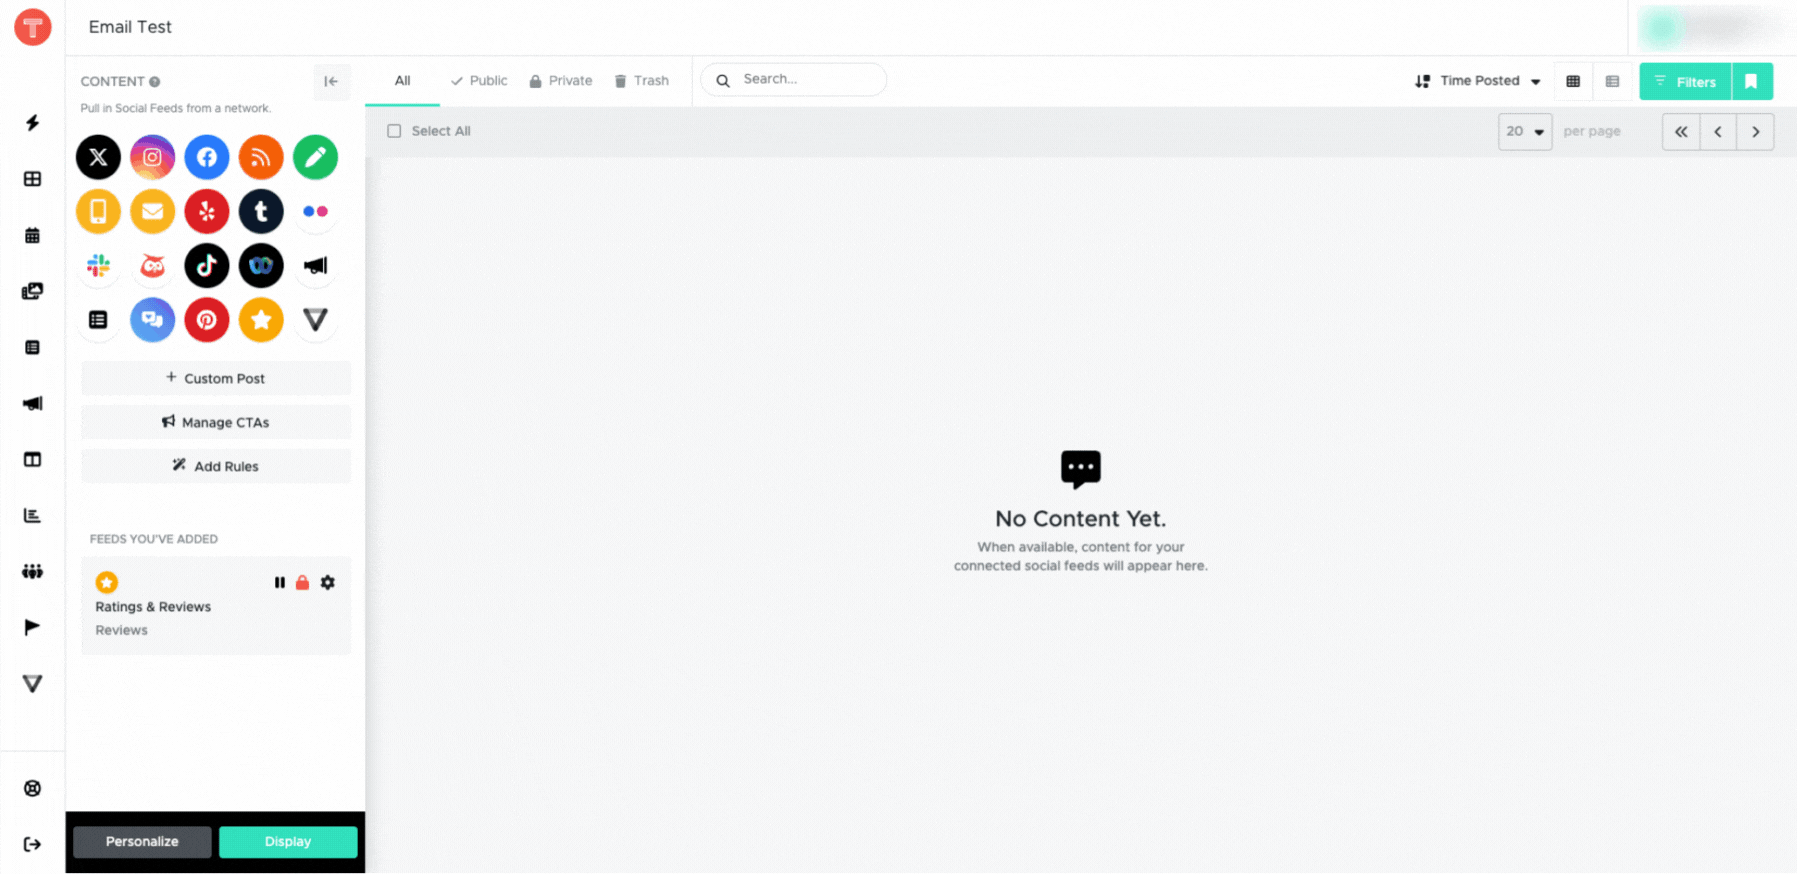This screenshot has width=1797, height=874.
Task: Add a Ratings & Reviews star source
Action: pos(261,320)
